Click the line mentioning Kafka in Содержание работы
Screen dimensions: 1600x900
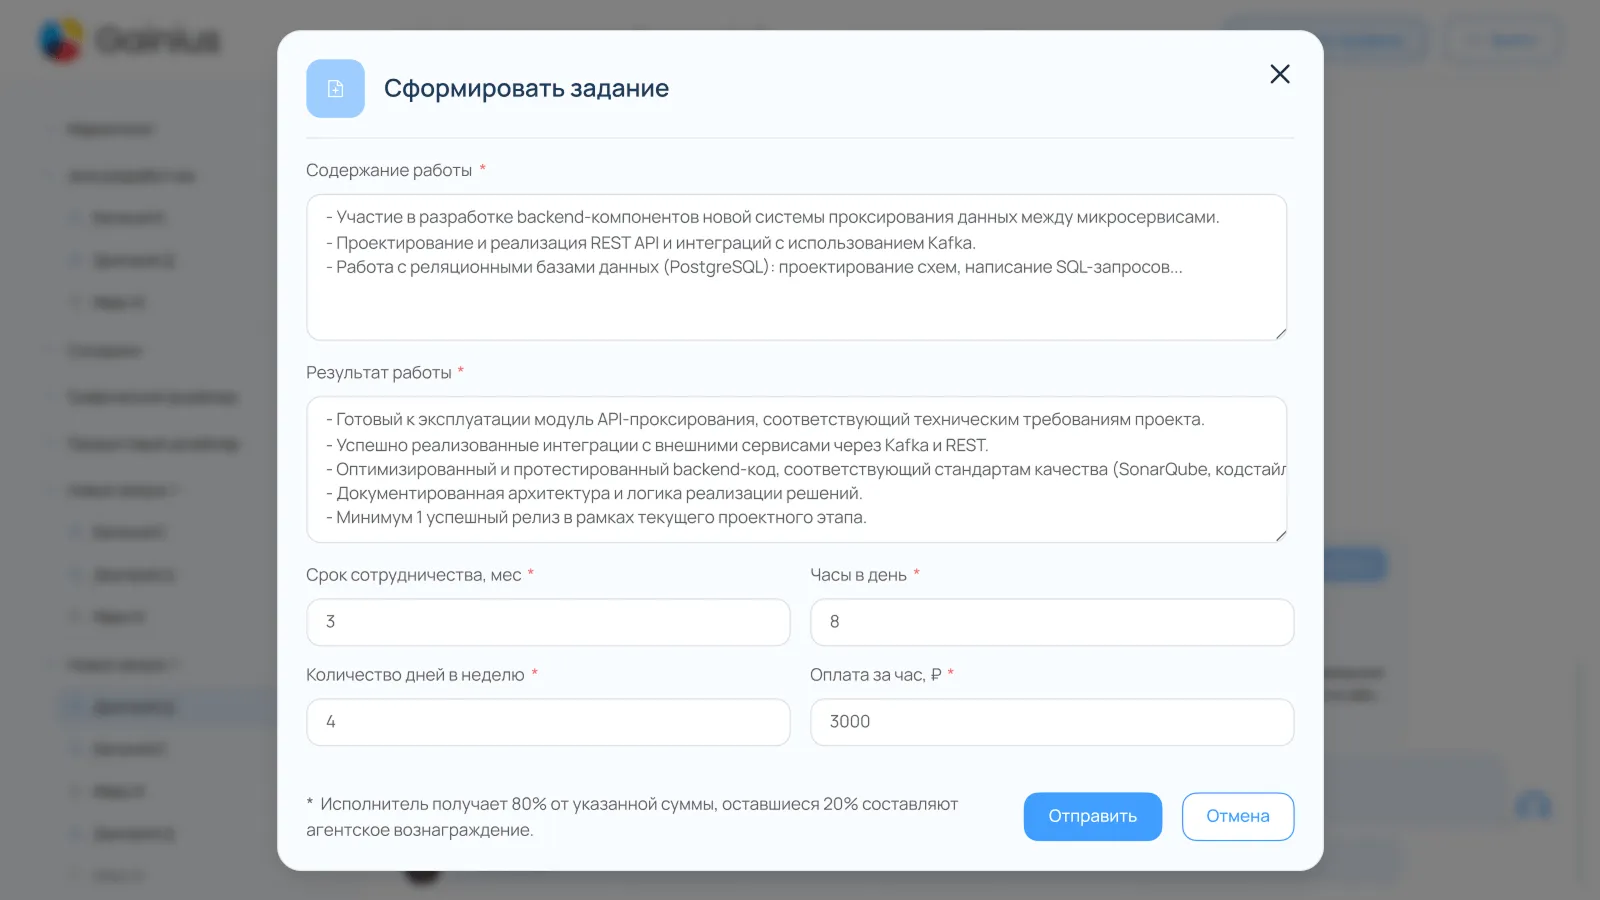[x=651, y=243]
